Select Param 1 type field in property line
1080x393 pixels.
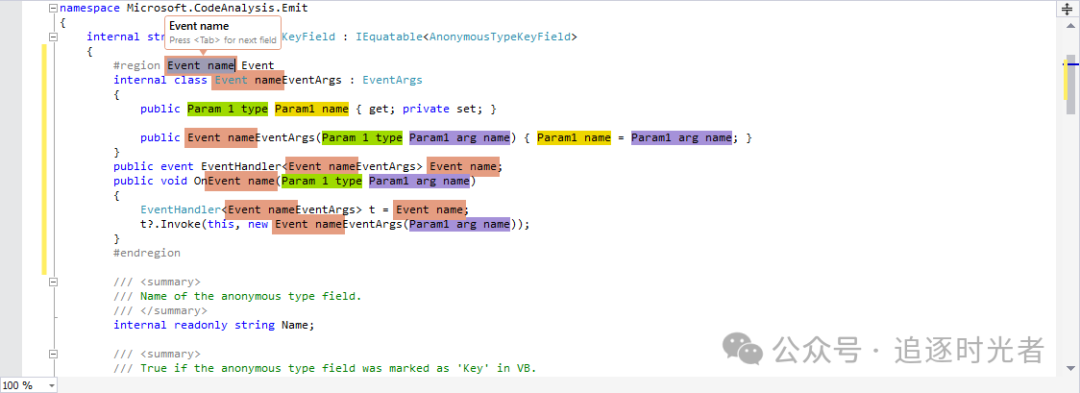(x=227, y=109)
